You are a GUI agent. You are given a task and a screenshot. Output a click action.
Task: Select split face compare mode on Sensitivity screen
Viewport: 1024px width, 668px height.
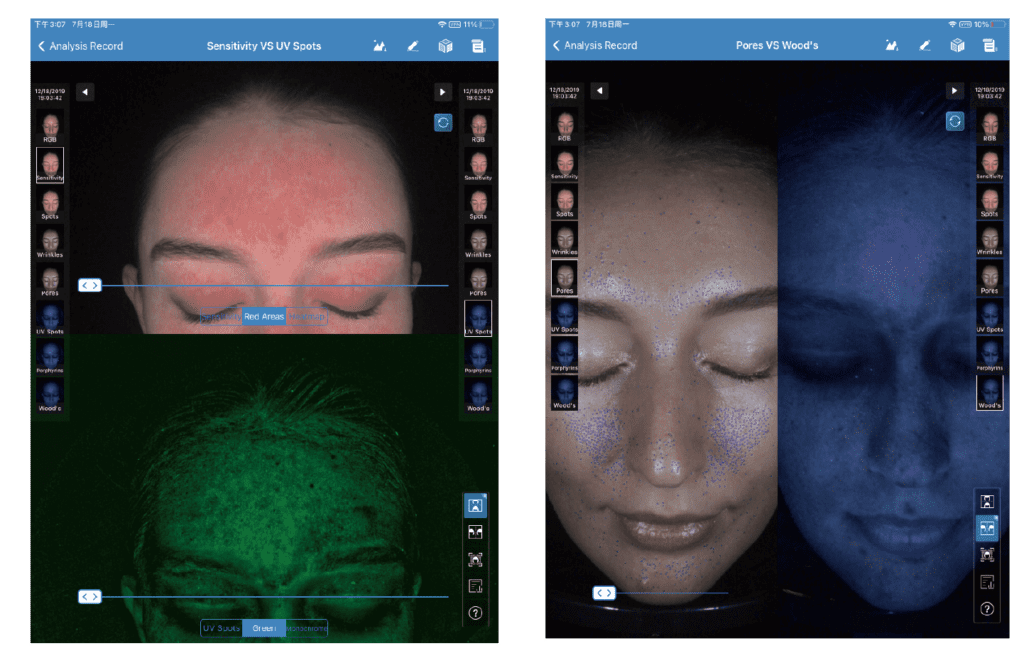[x=475, y=532]
